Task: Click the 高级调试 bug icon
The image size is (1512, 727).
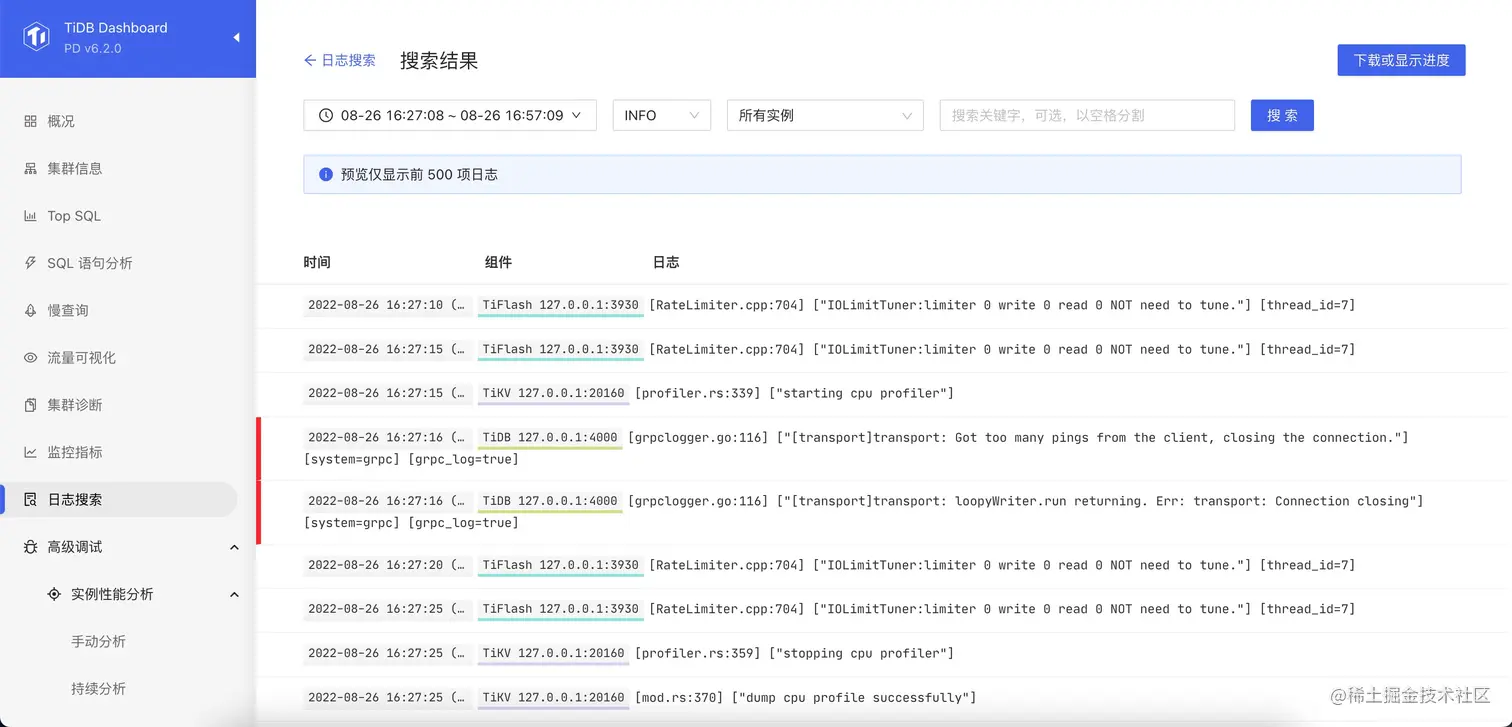Action: pos(30,547)
